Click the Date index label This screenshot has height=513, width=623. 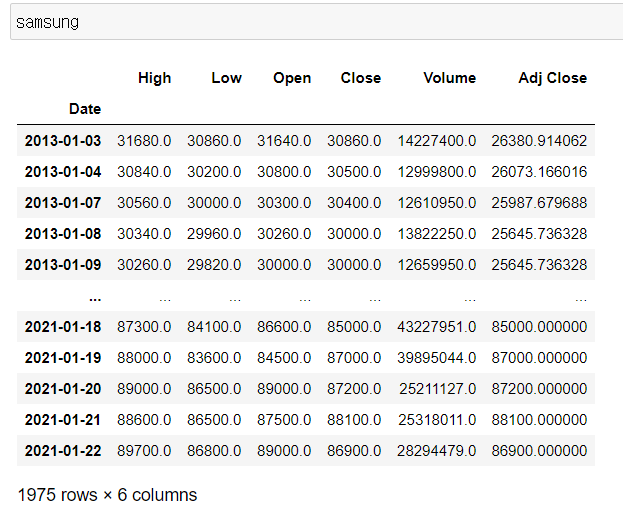pyautogui.click(x=85, y=109)
